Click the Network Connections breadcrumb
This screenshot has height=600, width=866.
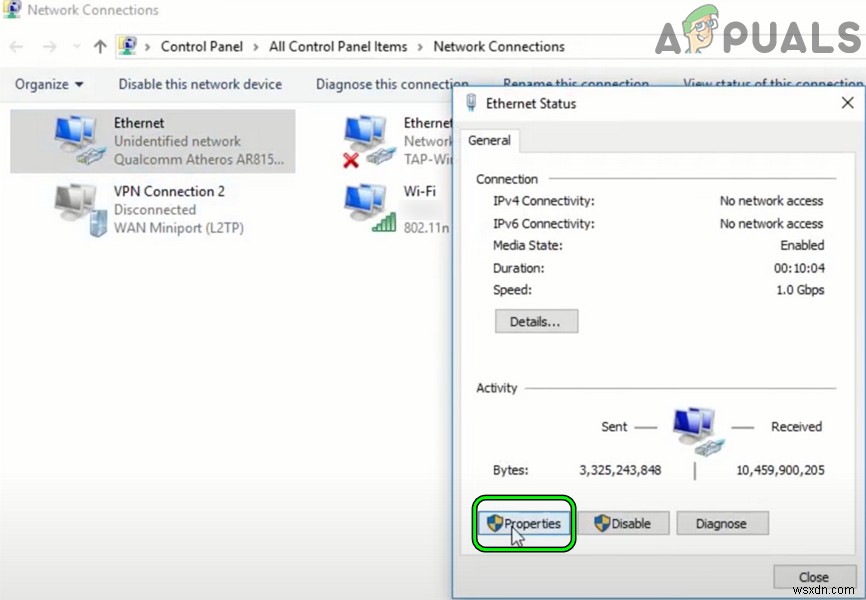point(499,47)
